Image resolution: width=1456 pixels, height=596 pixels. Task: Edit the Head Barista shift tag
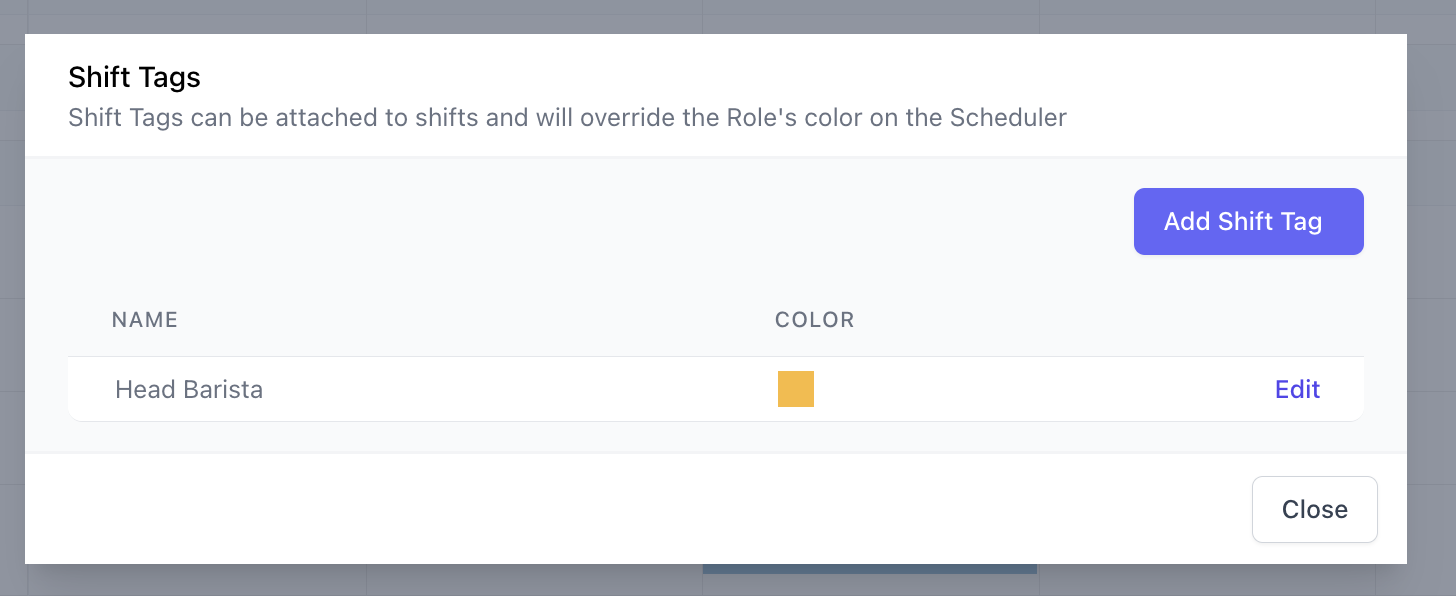(x=1297, y=389)
